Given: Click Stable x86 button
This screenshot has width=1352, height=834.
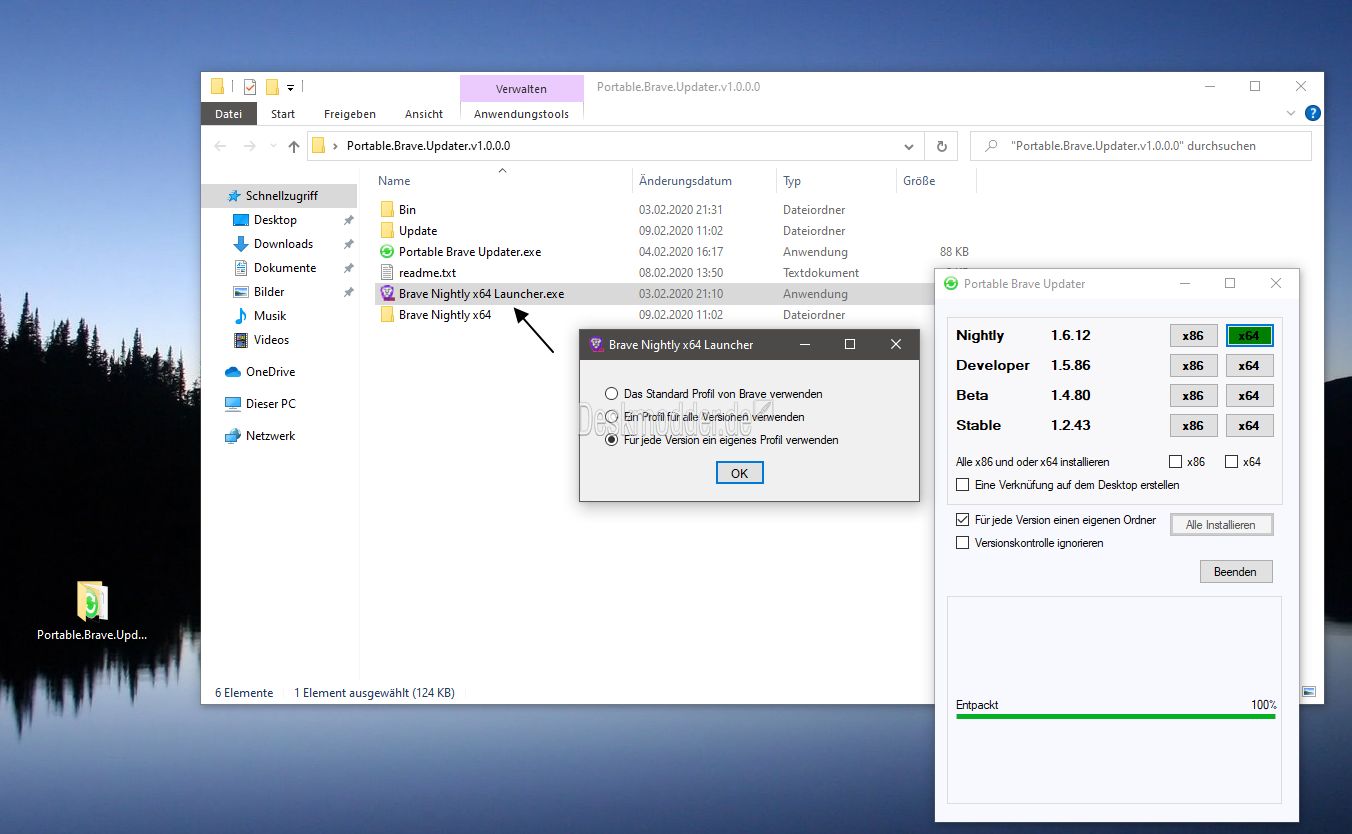Looking at the screenshot, I should [x=1193, y=426].
